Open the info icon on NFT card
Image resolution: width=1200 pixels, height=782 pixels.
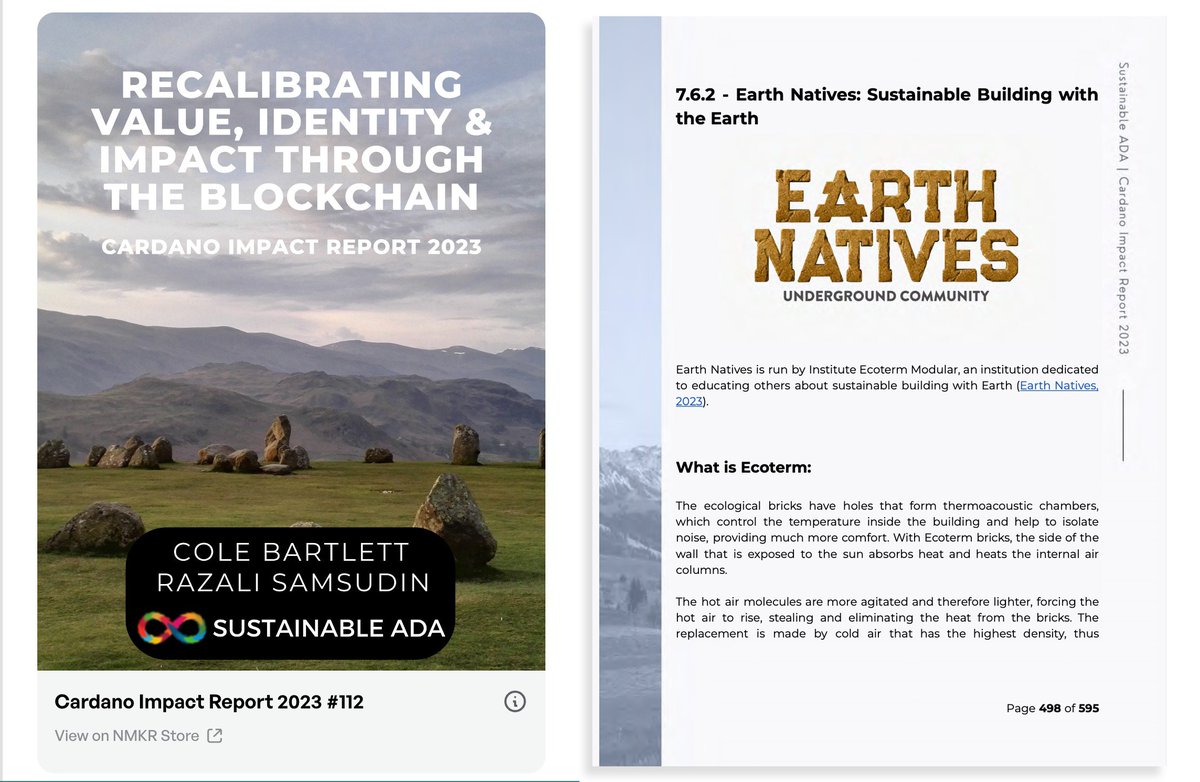click(515, 702)
